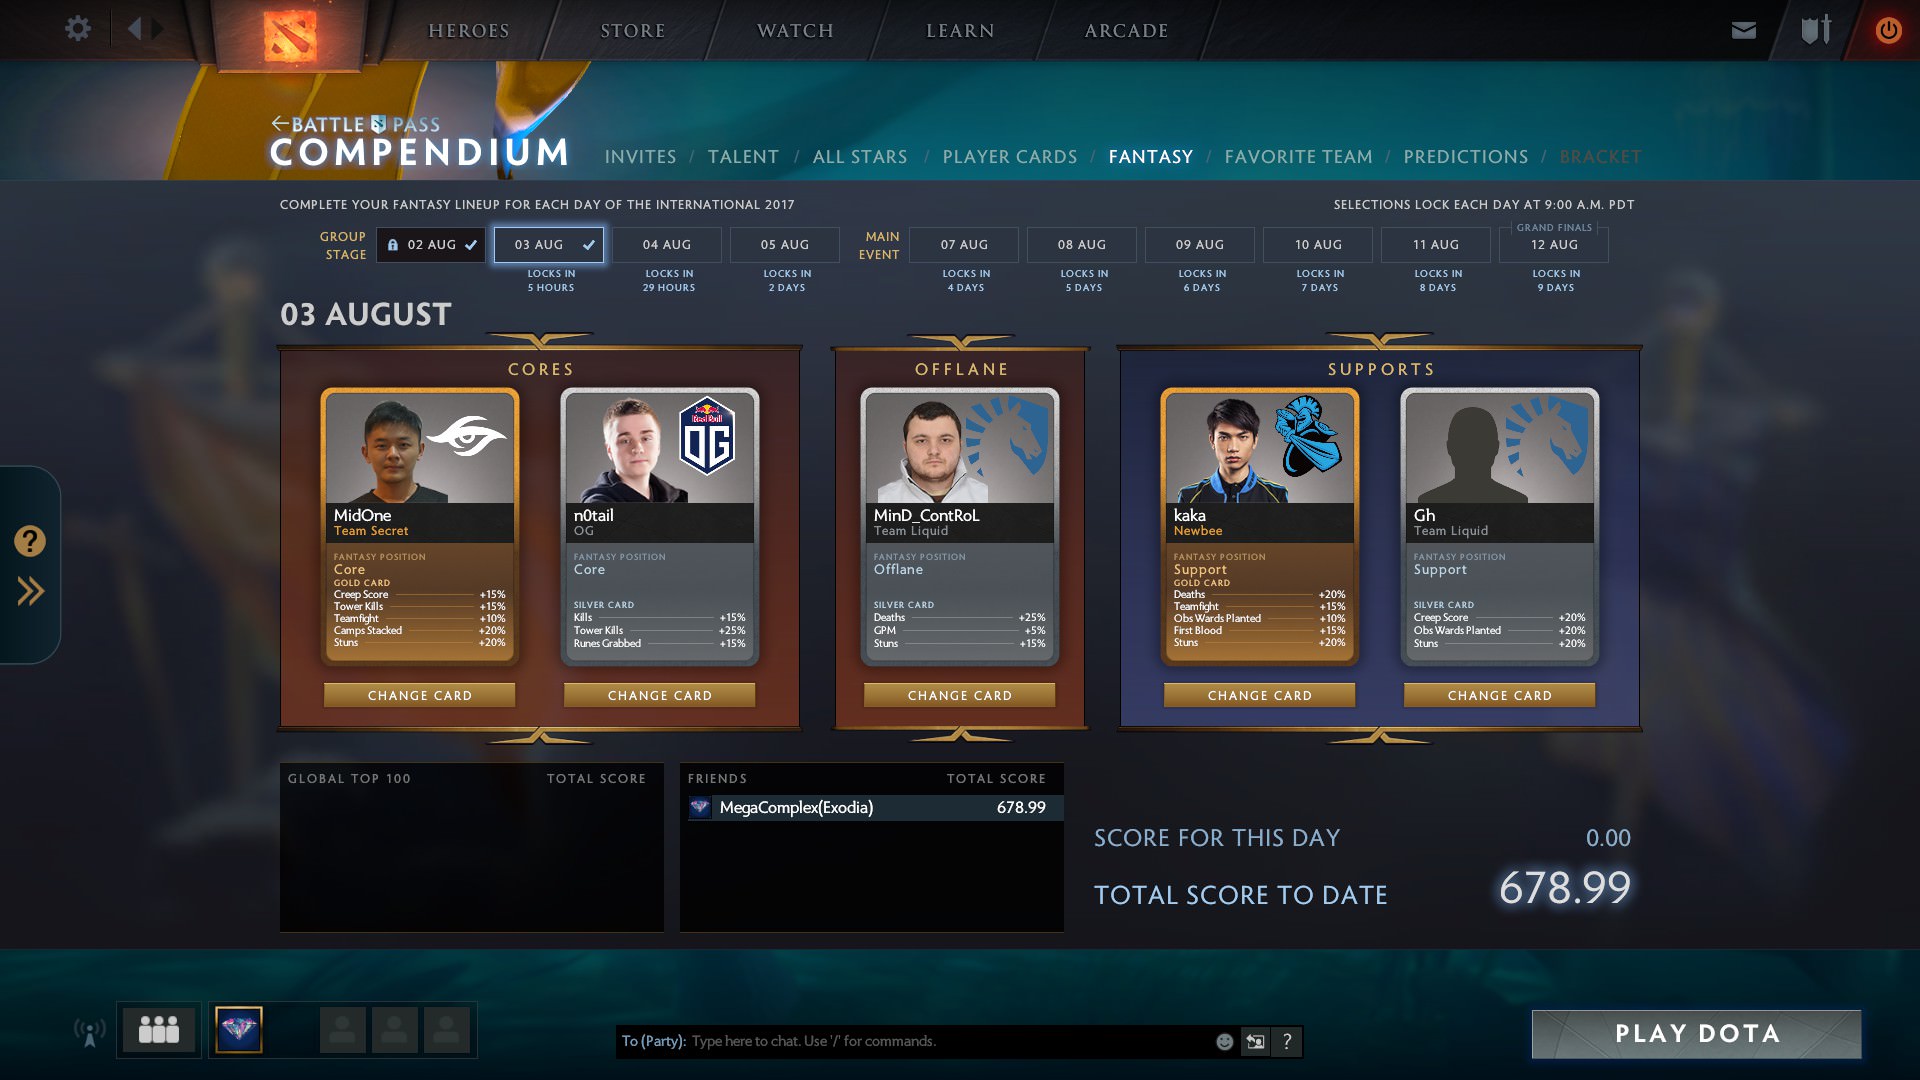Select the BRACKET tab in compendium
Viewport: 1920px width, 1080px height.
(x=1601, y=156)
